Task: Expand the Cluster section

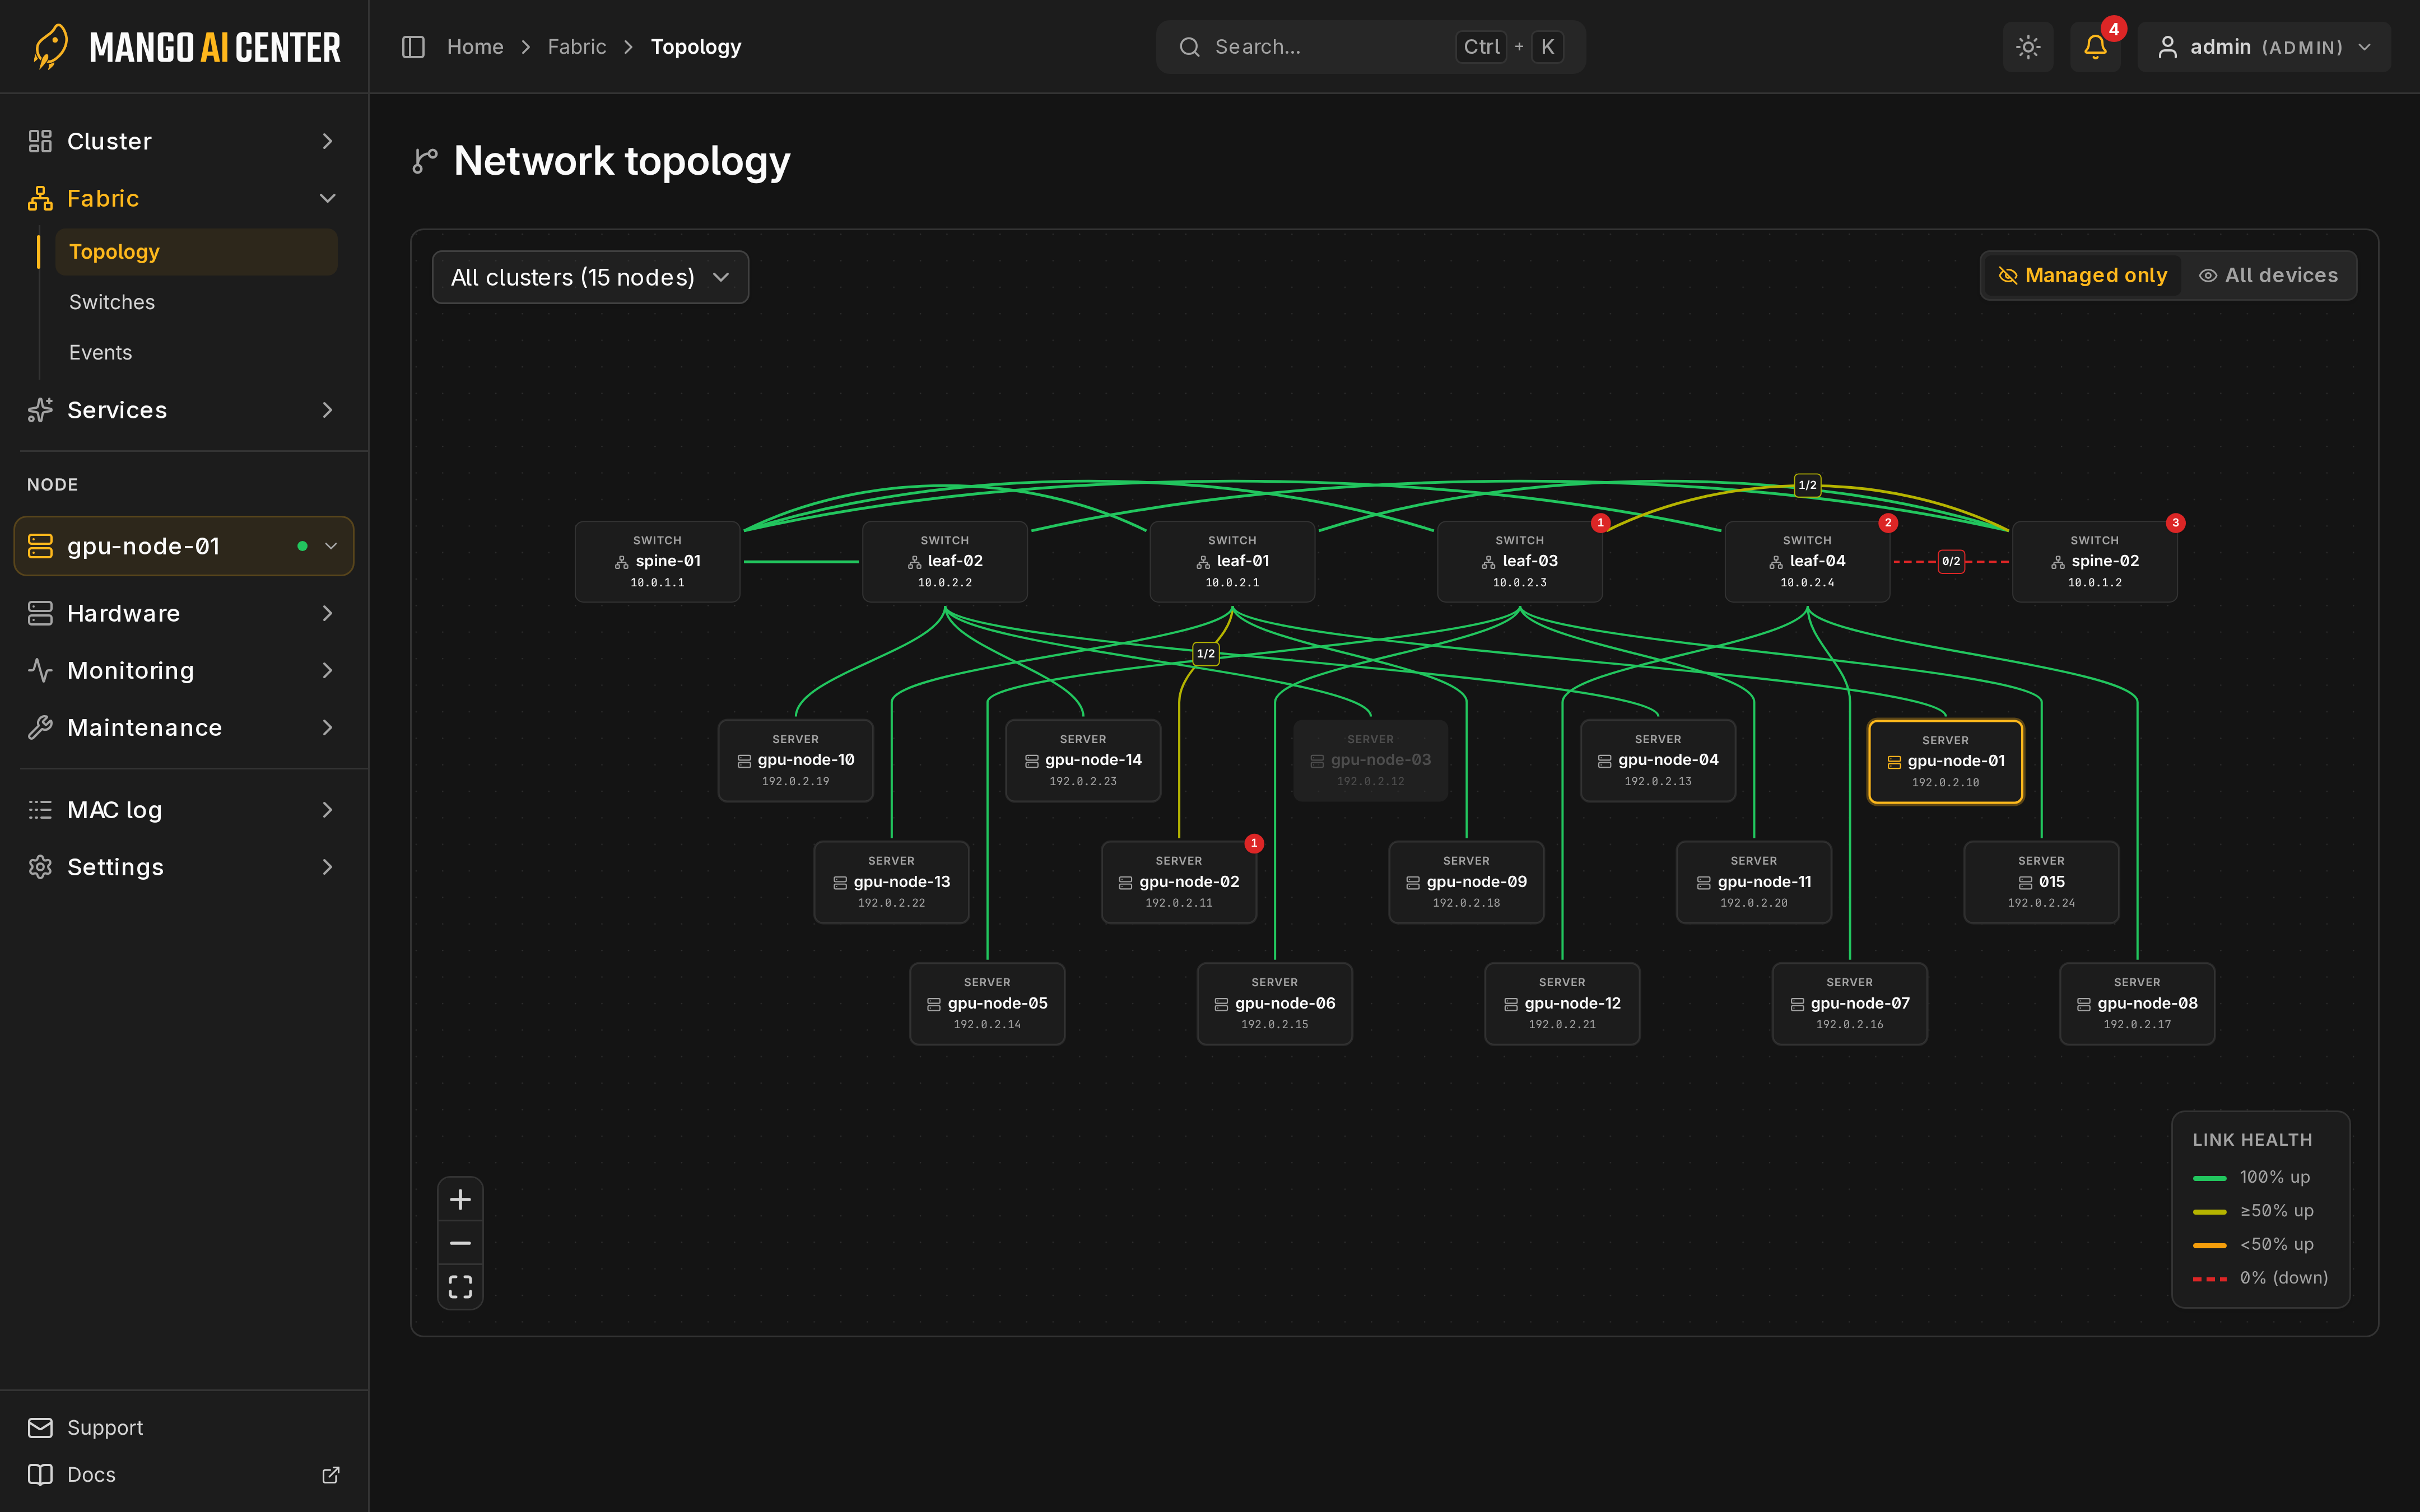Action: (x=184, y=141)
